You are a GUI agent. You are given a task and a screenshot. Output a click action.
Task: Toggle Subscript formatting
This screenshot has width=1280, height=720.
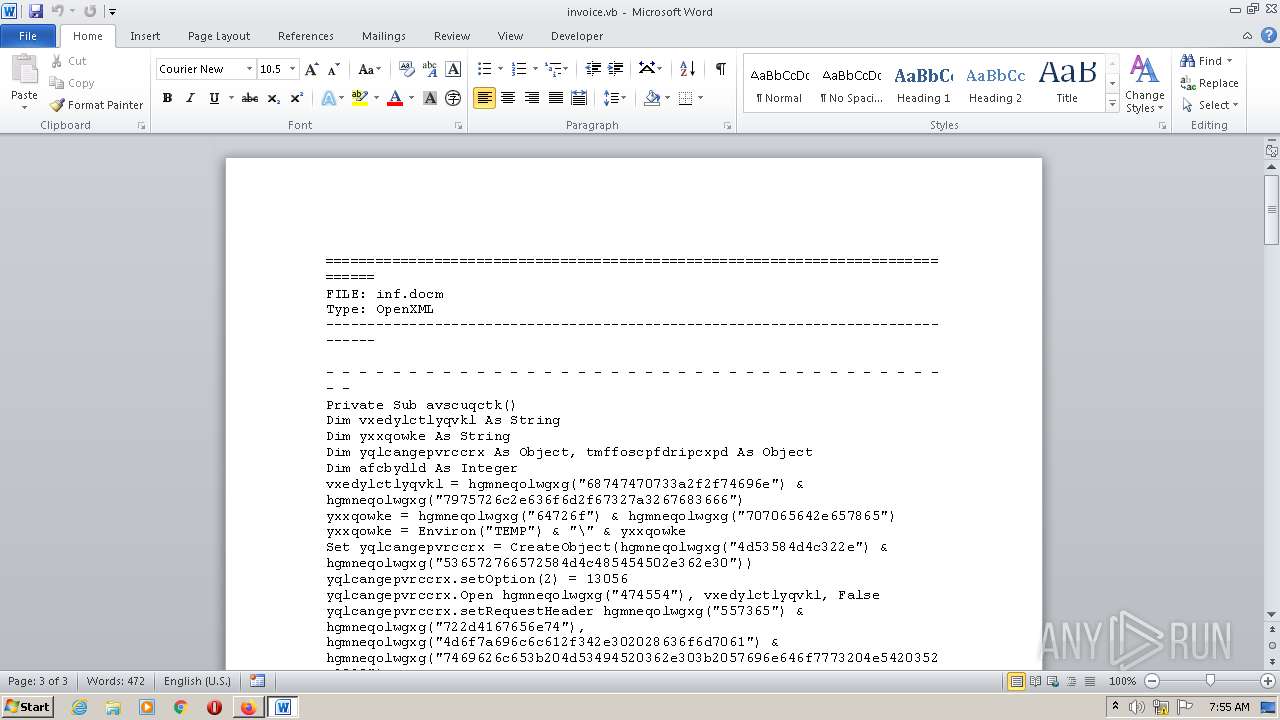pos(274,98)
